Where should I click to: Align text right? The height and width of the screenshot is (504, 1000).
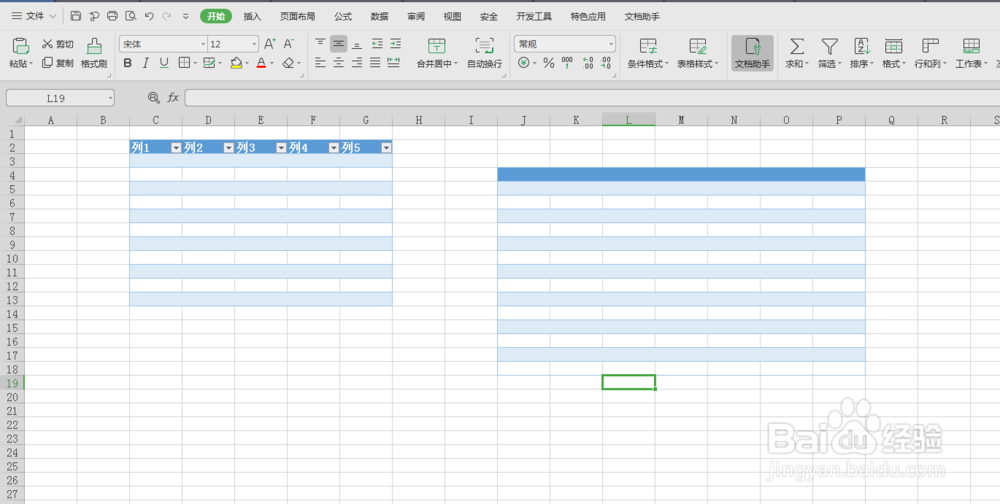coord(357,63)
